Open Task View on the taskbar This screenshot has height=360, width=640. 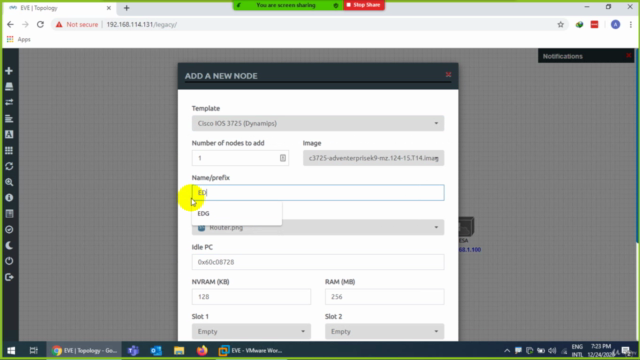(x=33, y=350)
